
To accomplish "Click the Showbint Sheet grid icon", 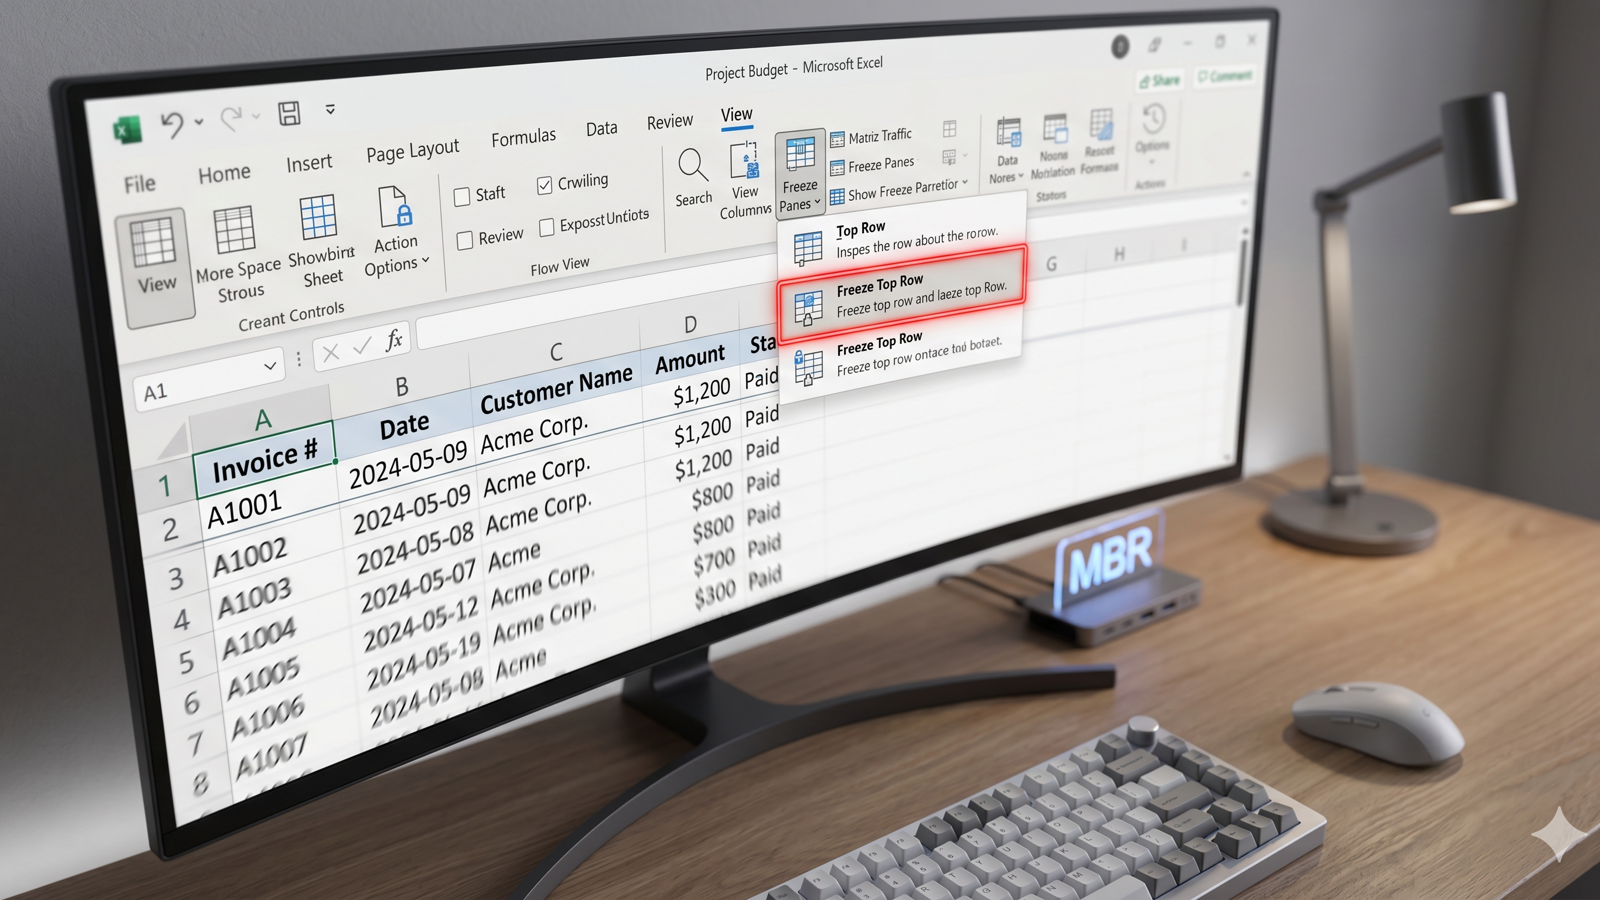I will pos(318,218).
